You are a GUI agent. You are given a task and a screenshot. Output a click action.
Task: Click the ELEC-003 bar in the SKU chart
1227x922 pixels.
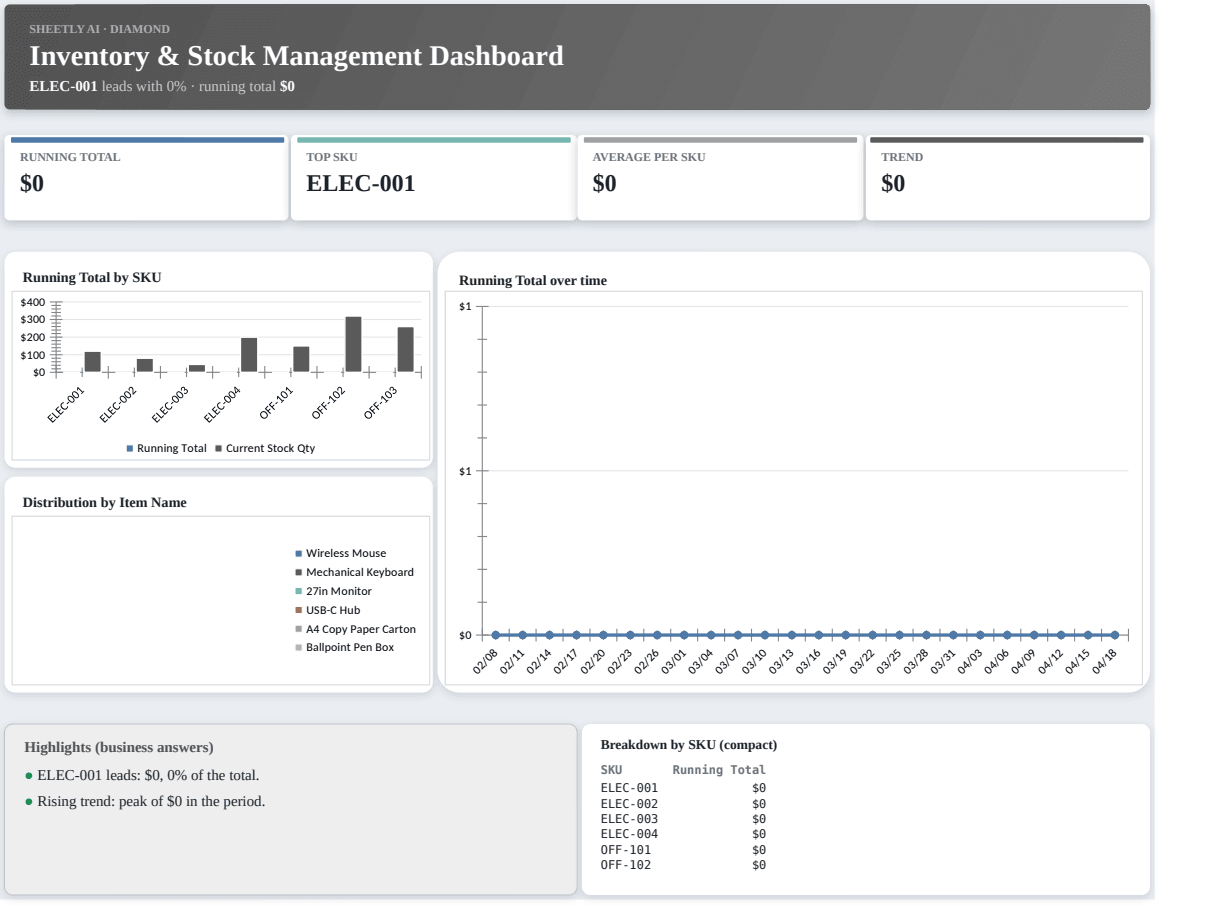point(197,368)
